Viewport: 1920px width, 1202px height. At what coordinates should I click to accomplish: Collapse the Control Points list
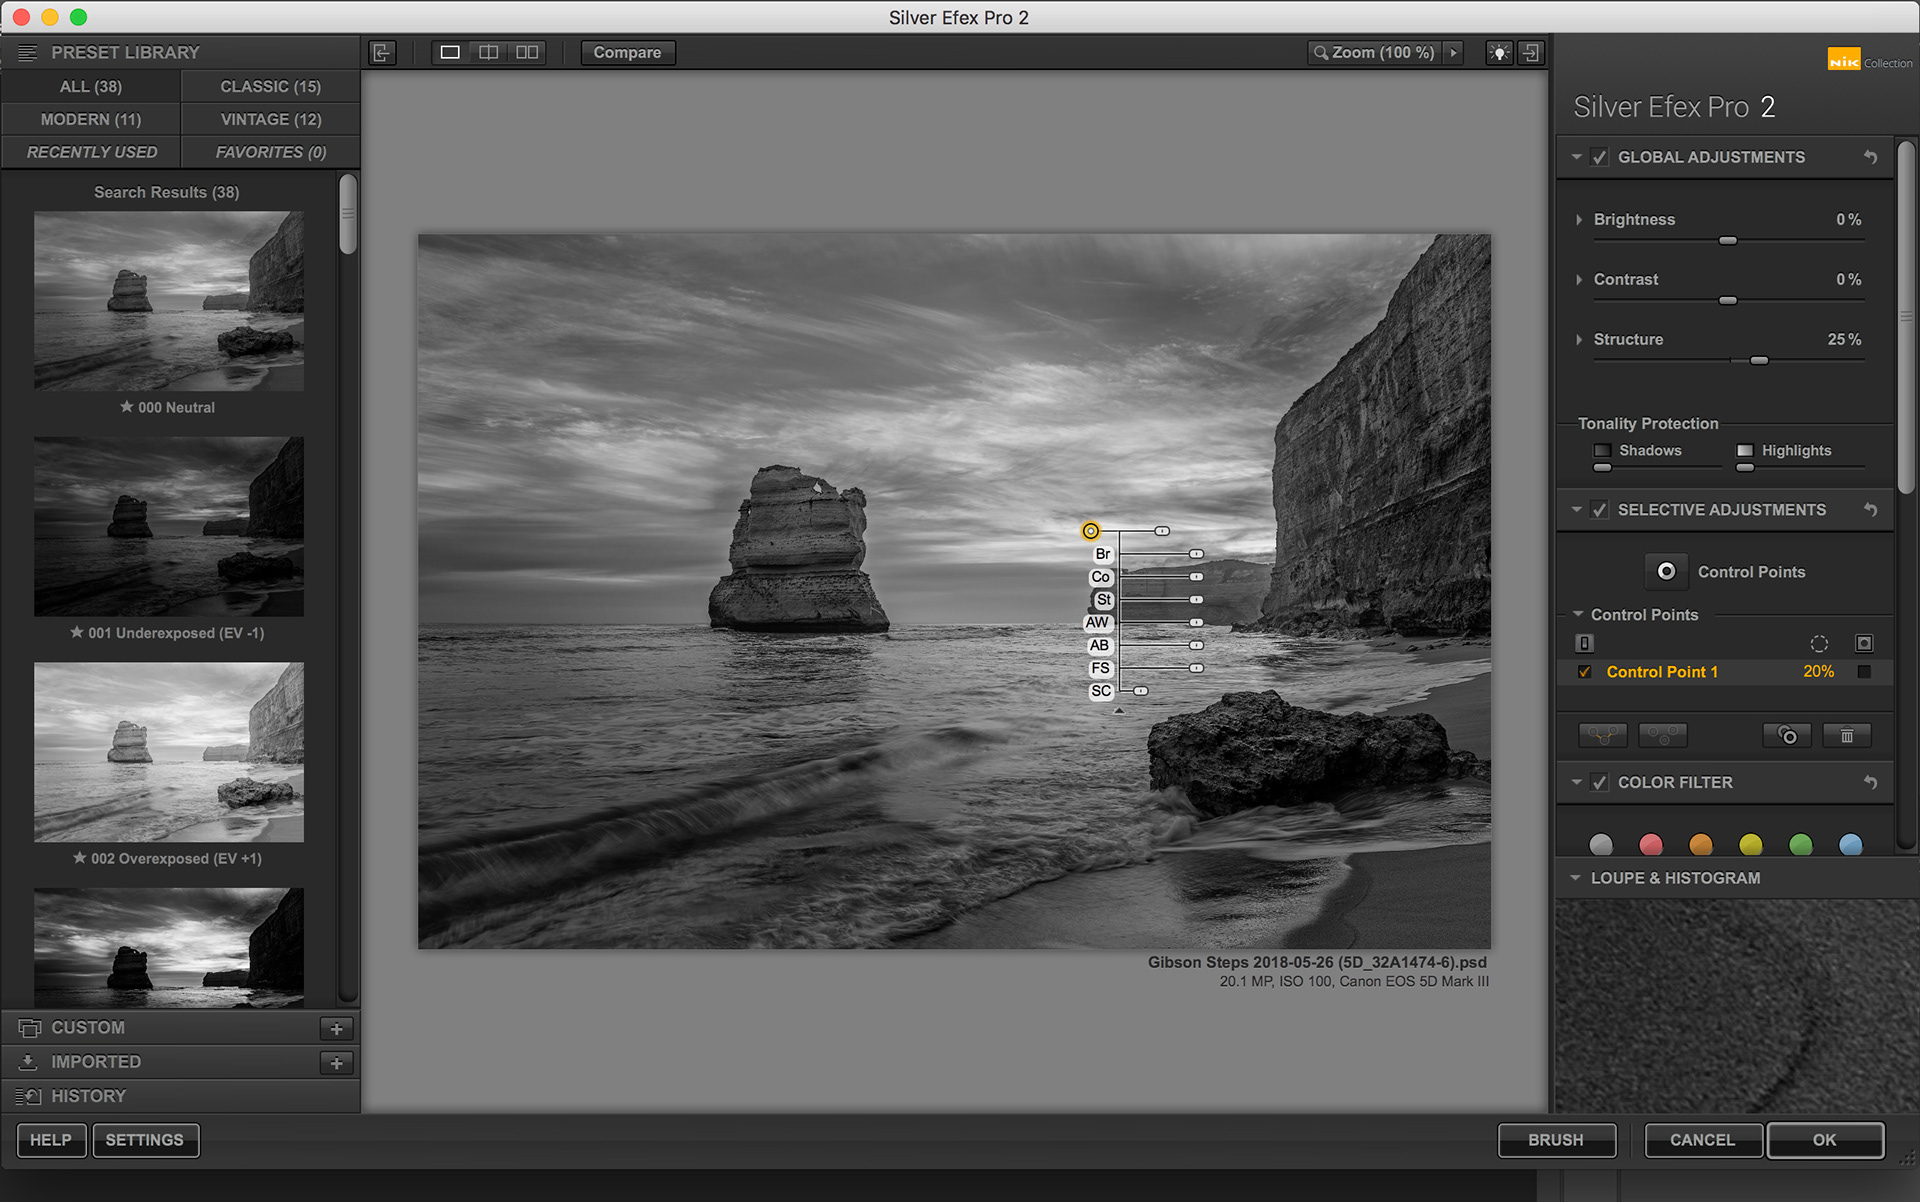coord(1578,614)
